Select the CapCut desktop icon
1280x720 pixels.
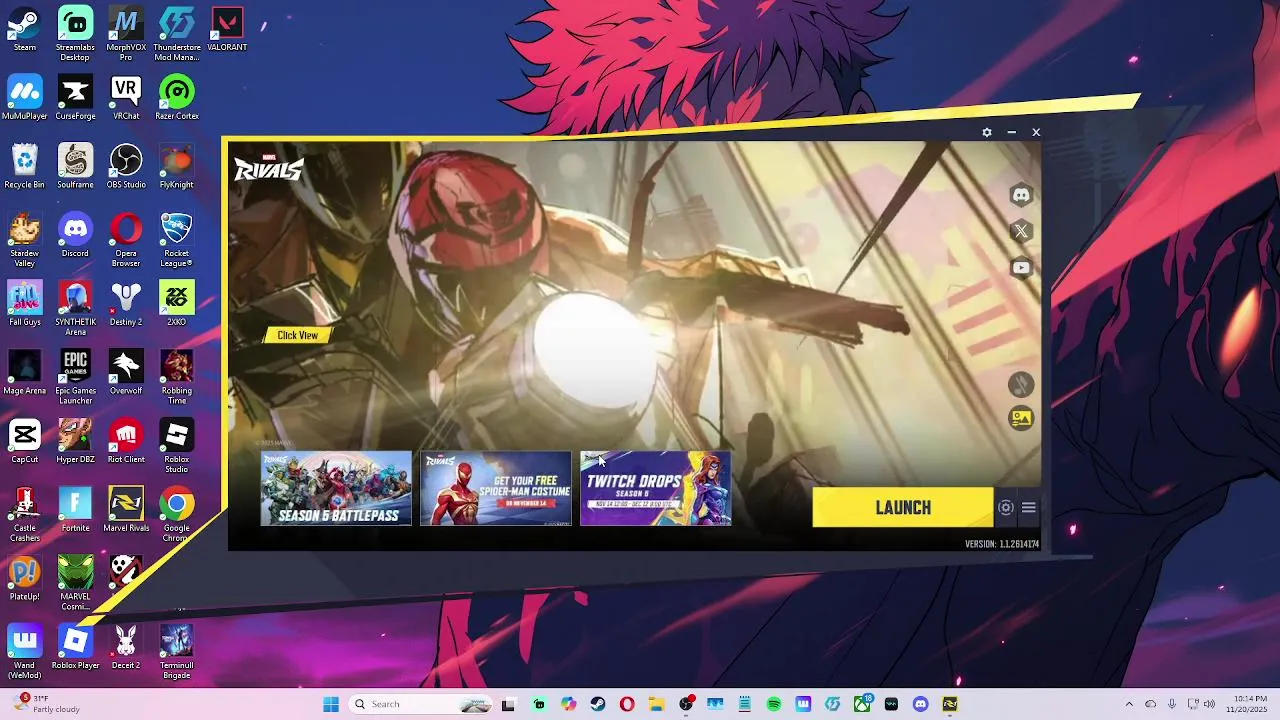coord(25,441)
